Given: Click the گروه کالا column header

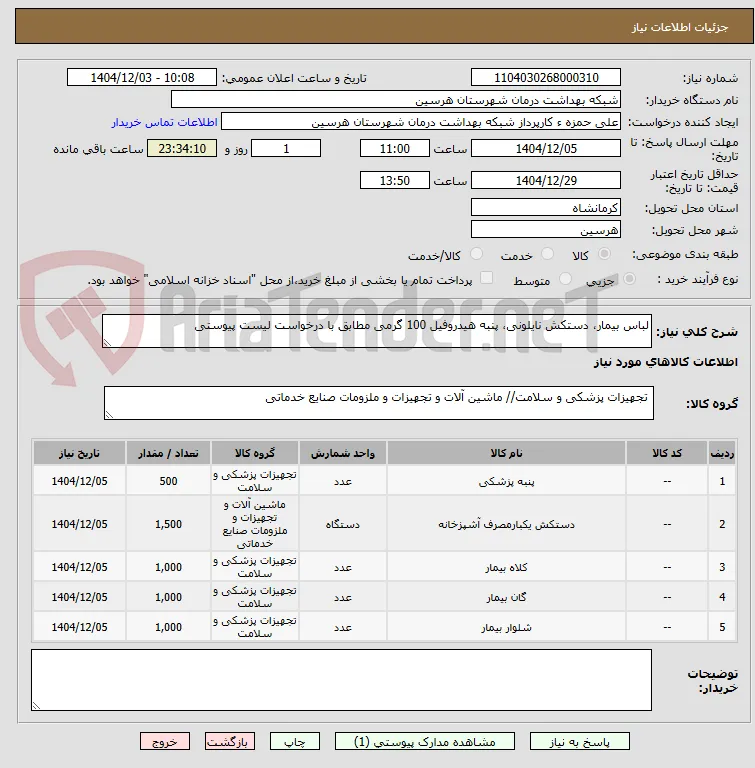Looking at the screenshot, I should coord(255,453).
